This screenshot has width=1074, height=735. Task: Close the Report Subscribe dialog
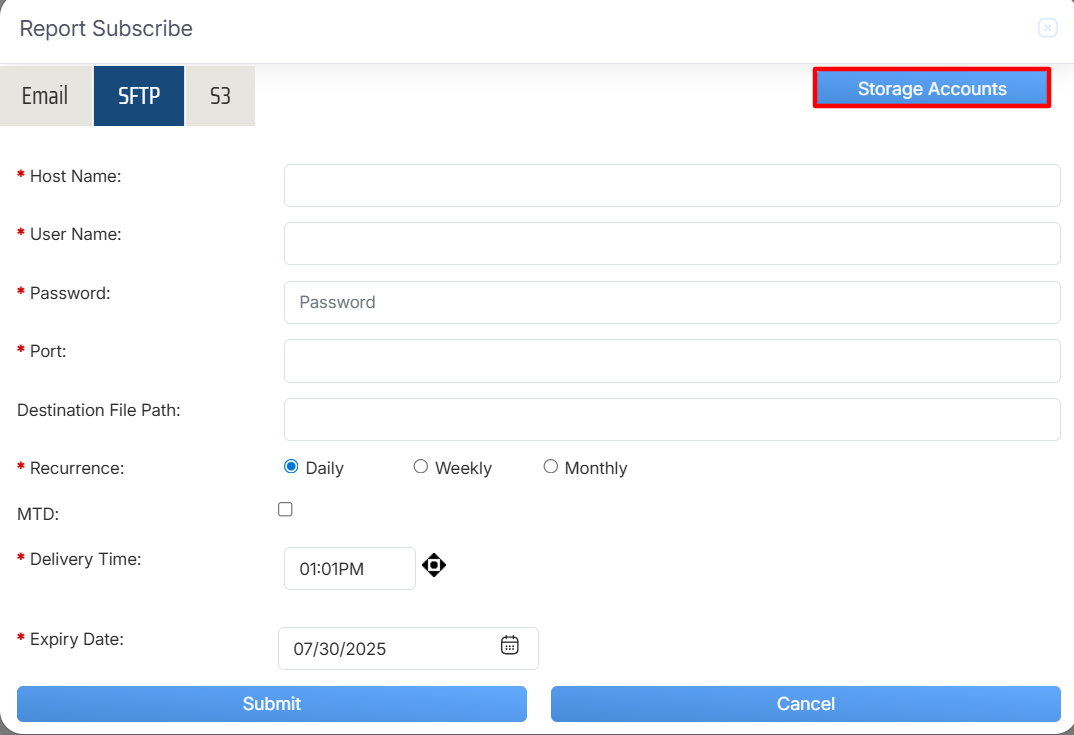click(1047, 28)
